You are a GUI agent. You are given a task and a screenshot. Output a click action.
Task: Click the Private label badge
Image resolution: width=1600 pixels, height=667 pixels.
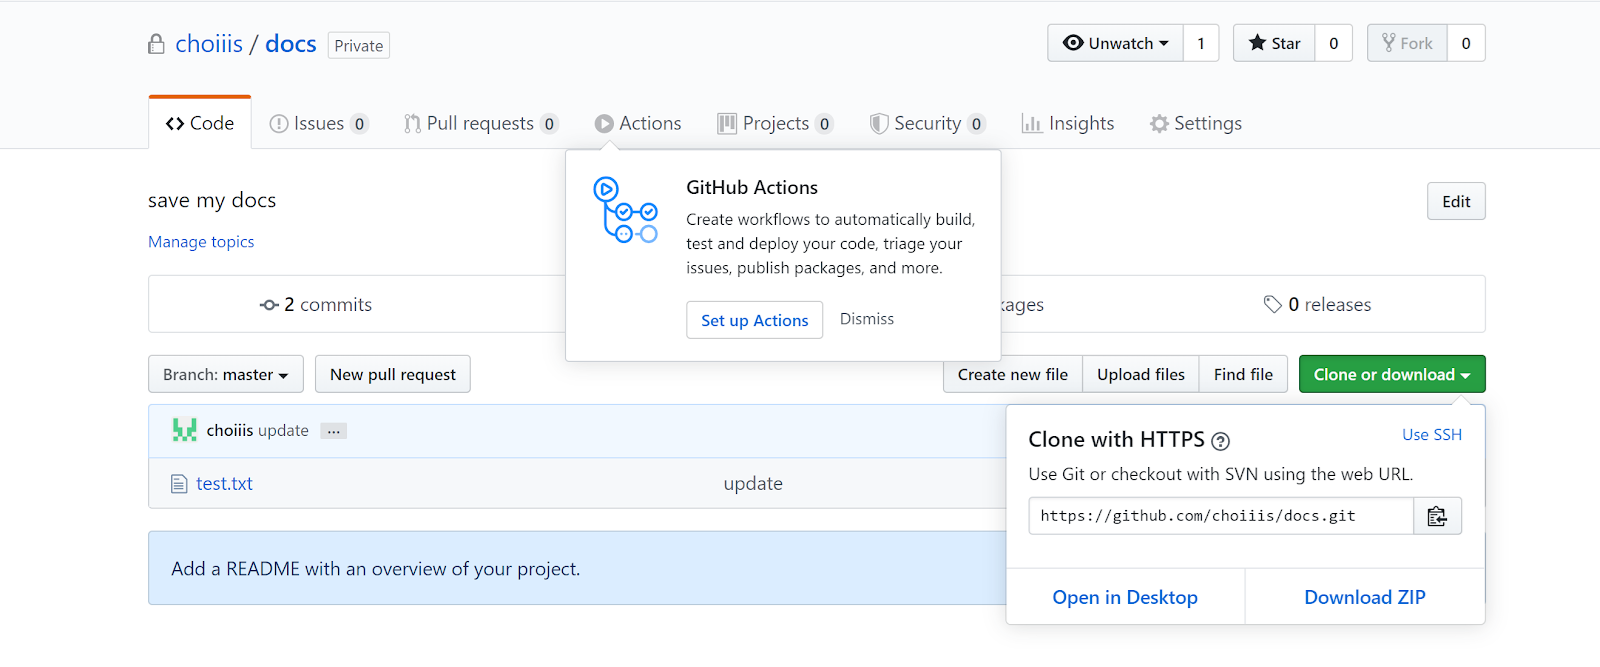[359, 45]
